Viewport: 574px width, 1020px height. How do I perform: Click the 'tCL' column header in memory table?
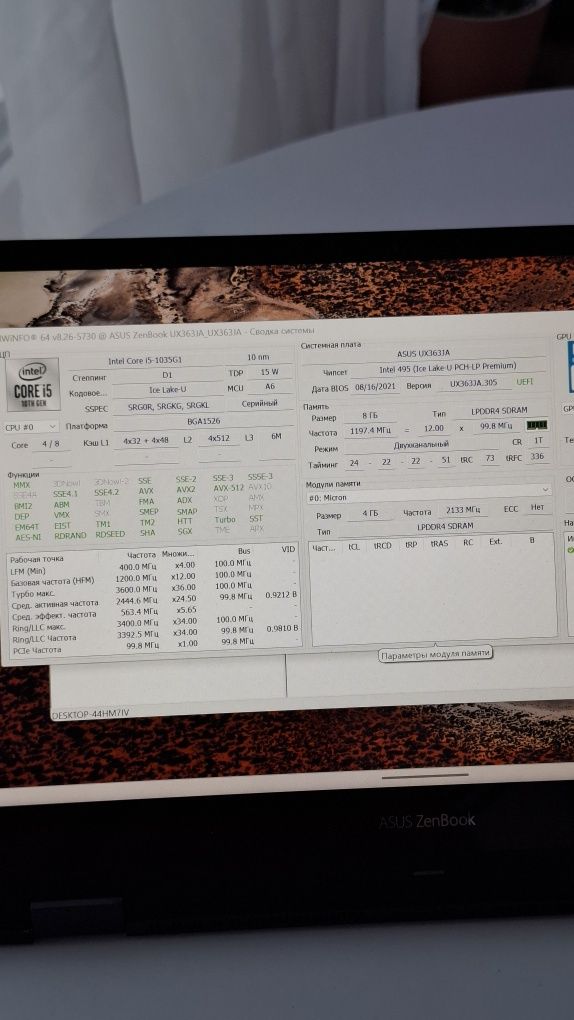(x=354, y=546)
